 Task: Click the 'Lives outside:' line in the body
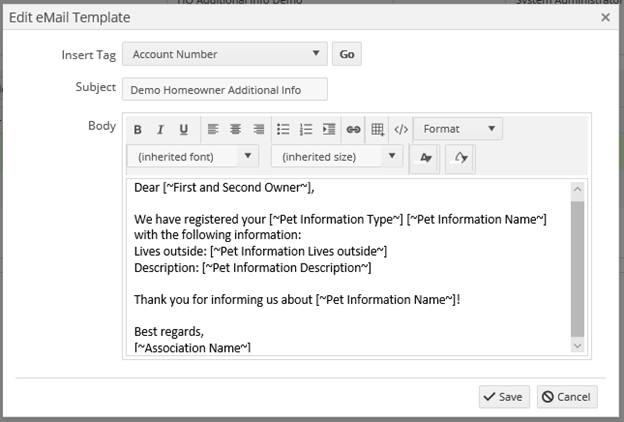coord(261,251)
